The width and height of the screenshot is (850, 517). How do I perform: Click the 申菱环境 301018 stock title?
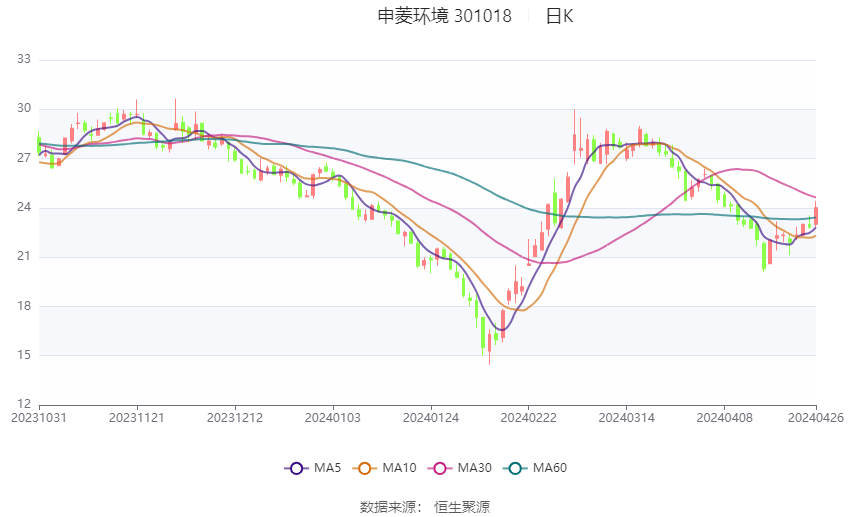(444, 16)
